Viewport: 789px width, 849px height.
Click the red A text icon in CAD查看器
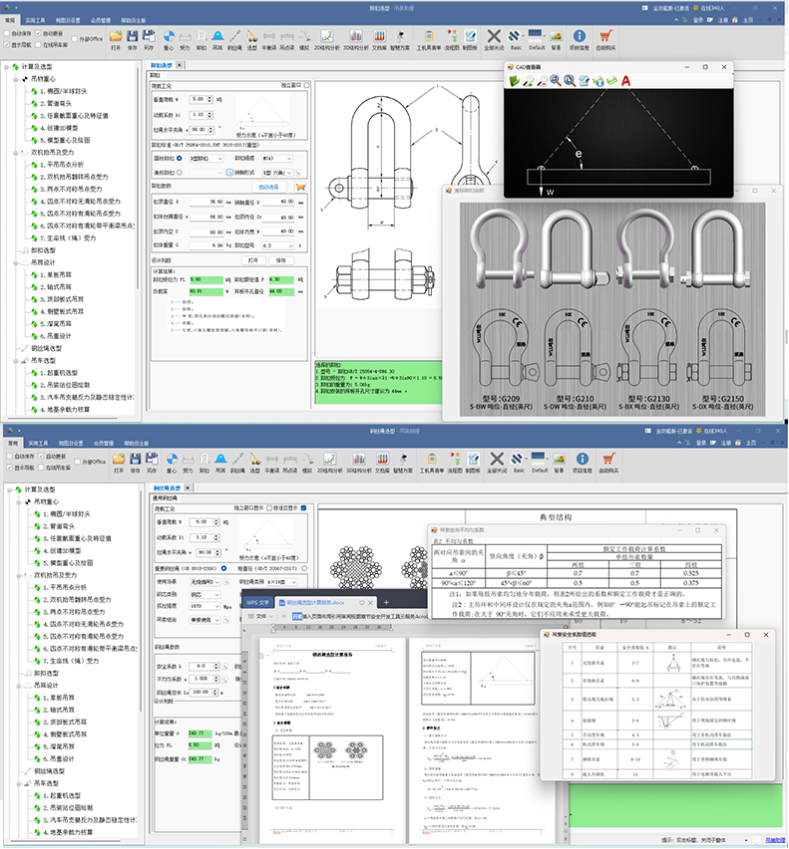[x=625, y=81]
